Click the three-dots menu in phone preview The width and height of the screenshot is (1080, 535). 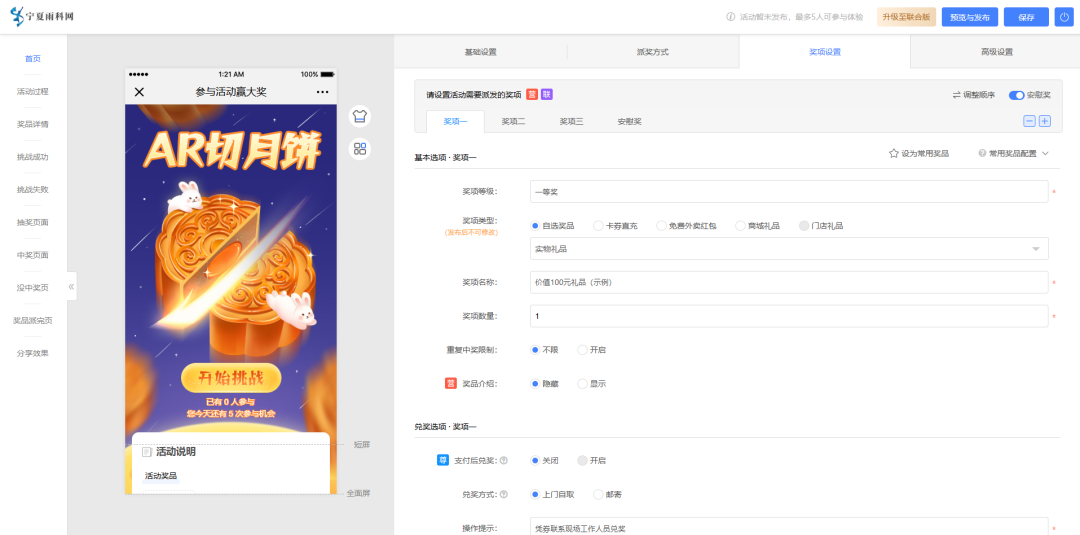pos(322,92)
